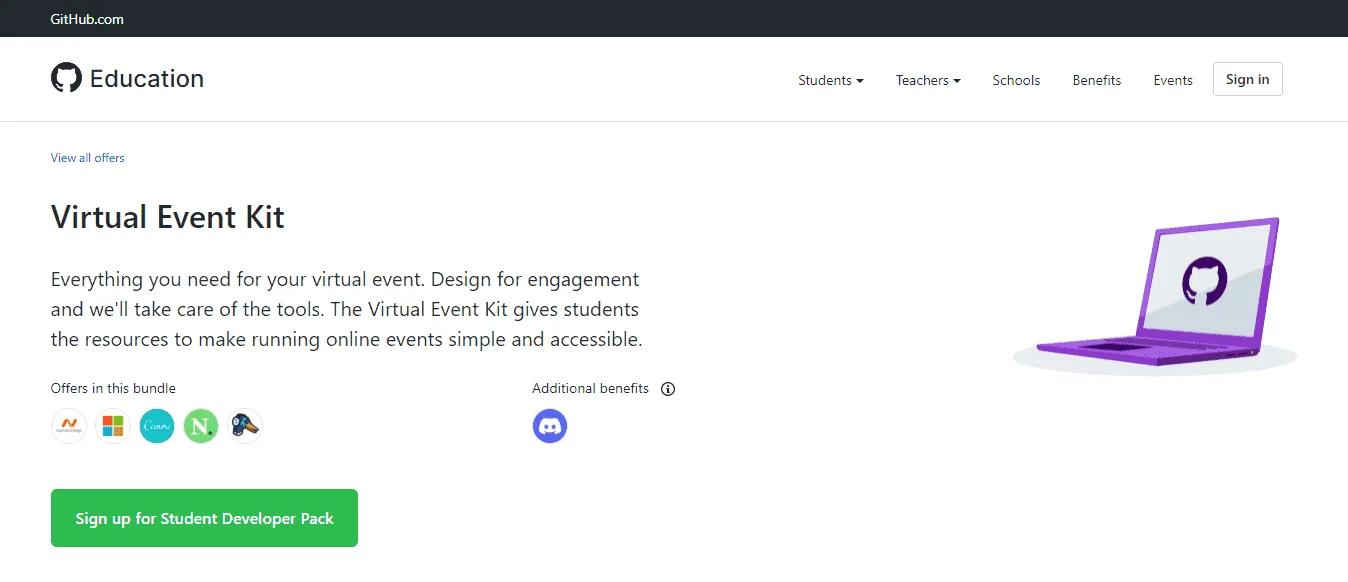
Task: Go to the Events nav item
Action: 1173,80
